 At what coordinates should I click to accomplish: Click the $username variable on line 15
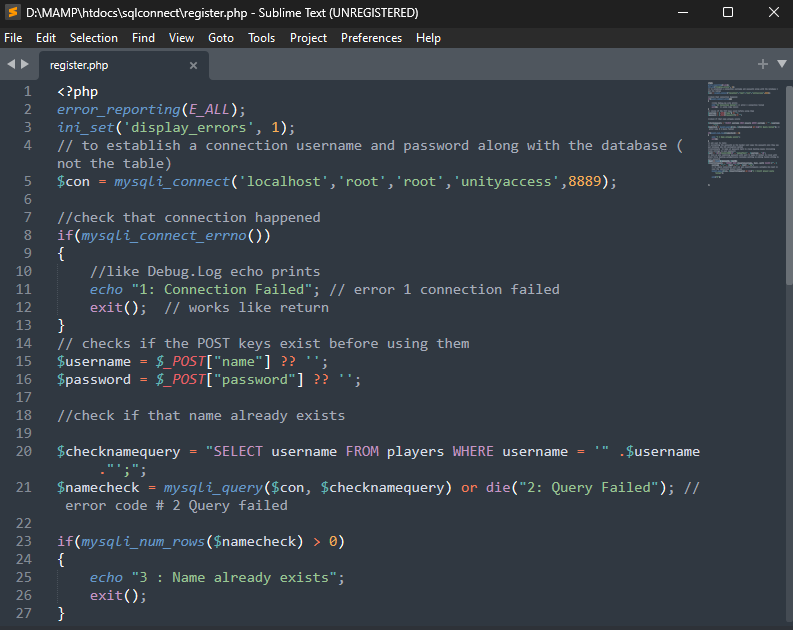coord(94,362)
